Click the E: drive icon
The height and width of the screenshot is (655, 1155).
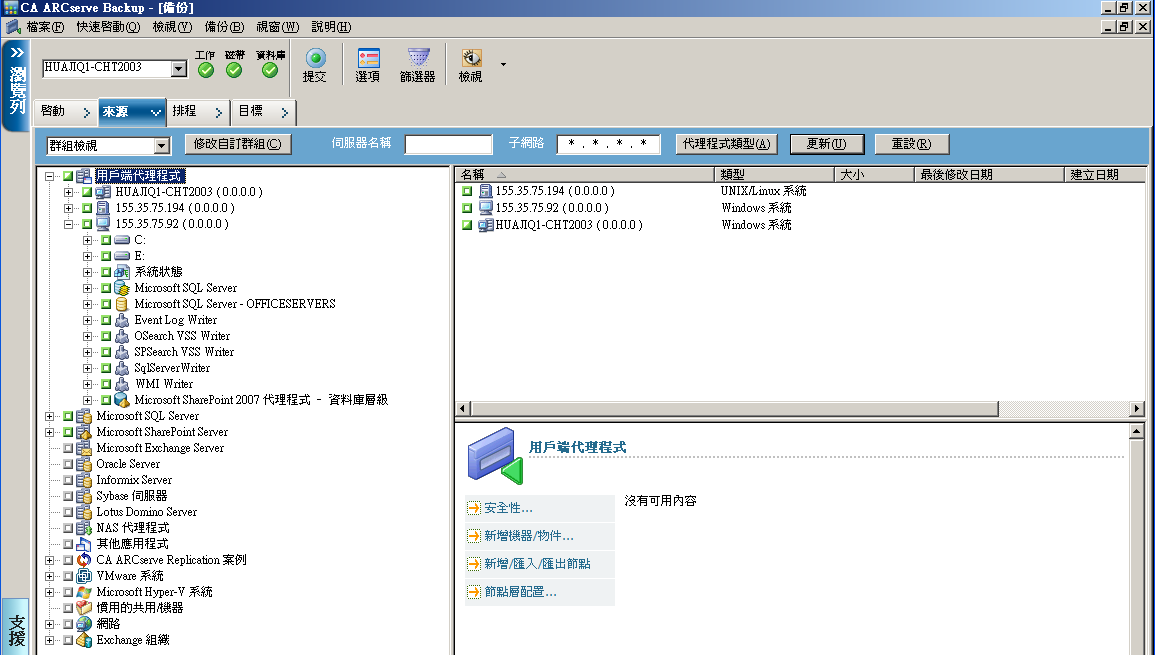point(122,256)
